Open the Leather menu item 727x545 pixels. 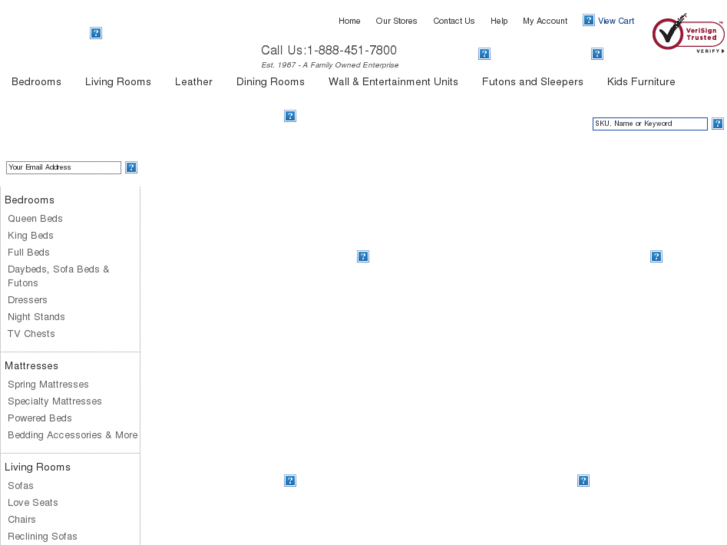coord(194,82)
